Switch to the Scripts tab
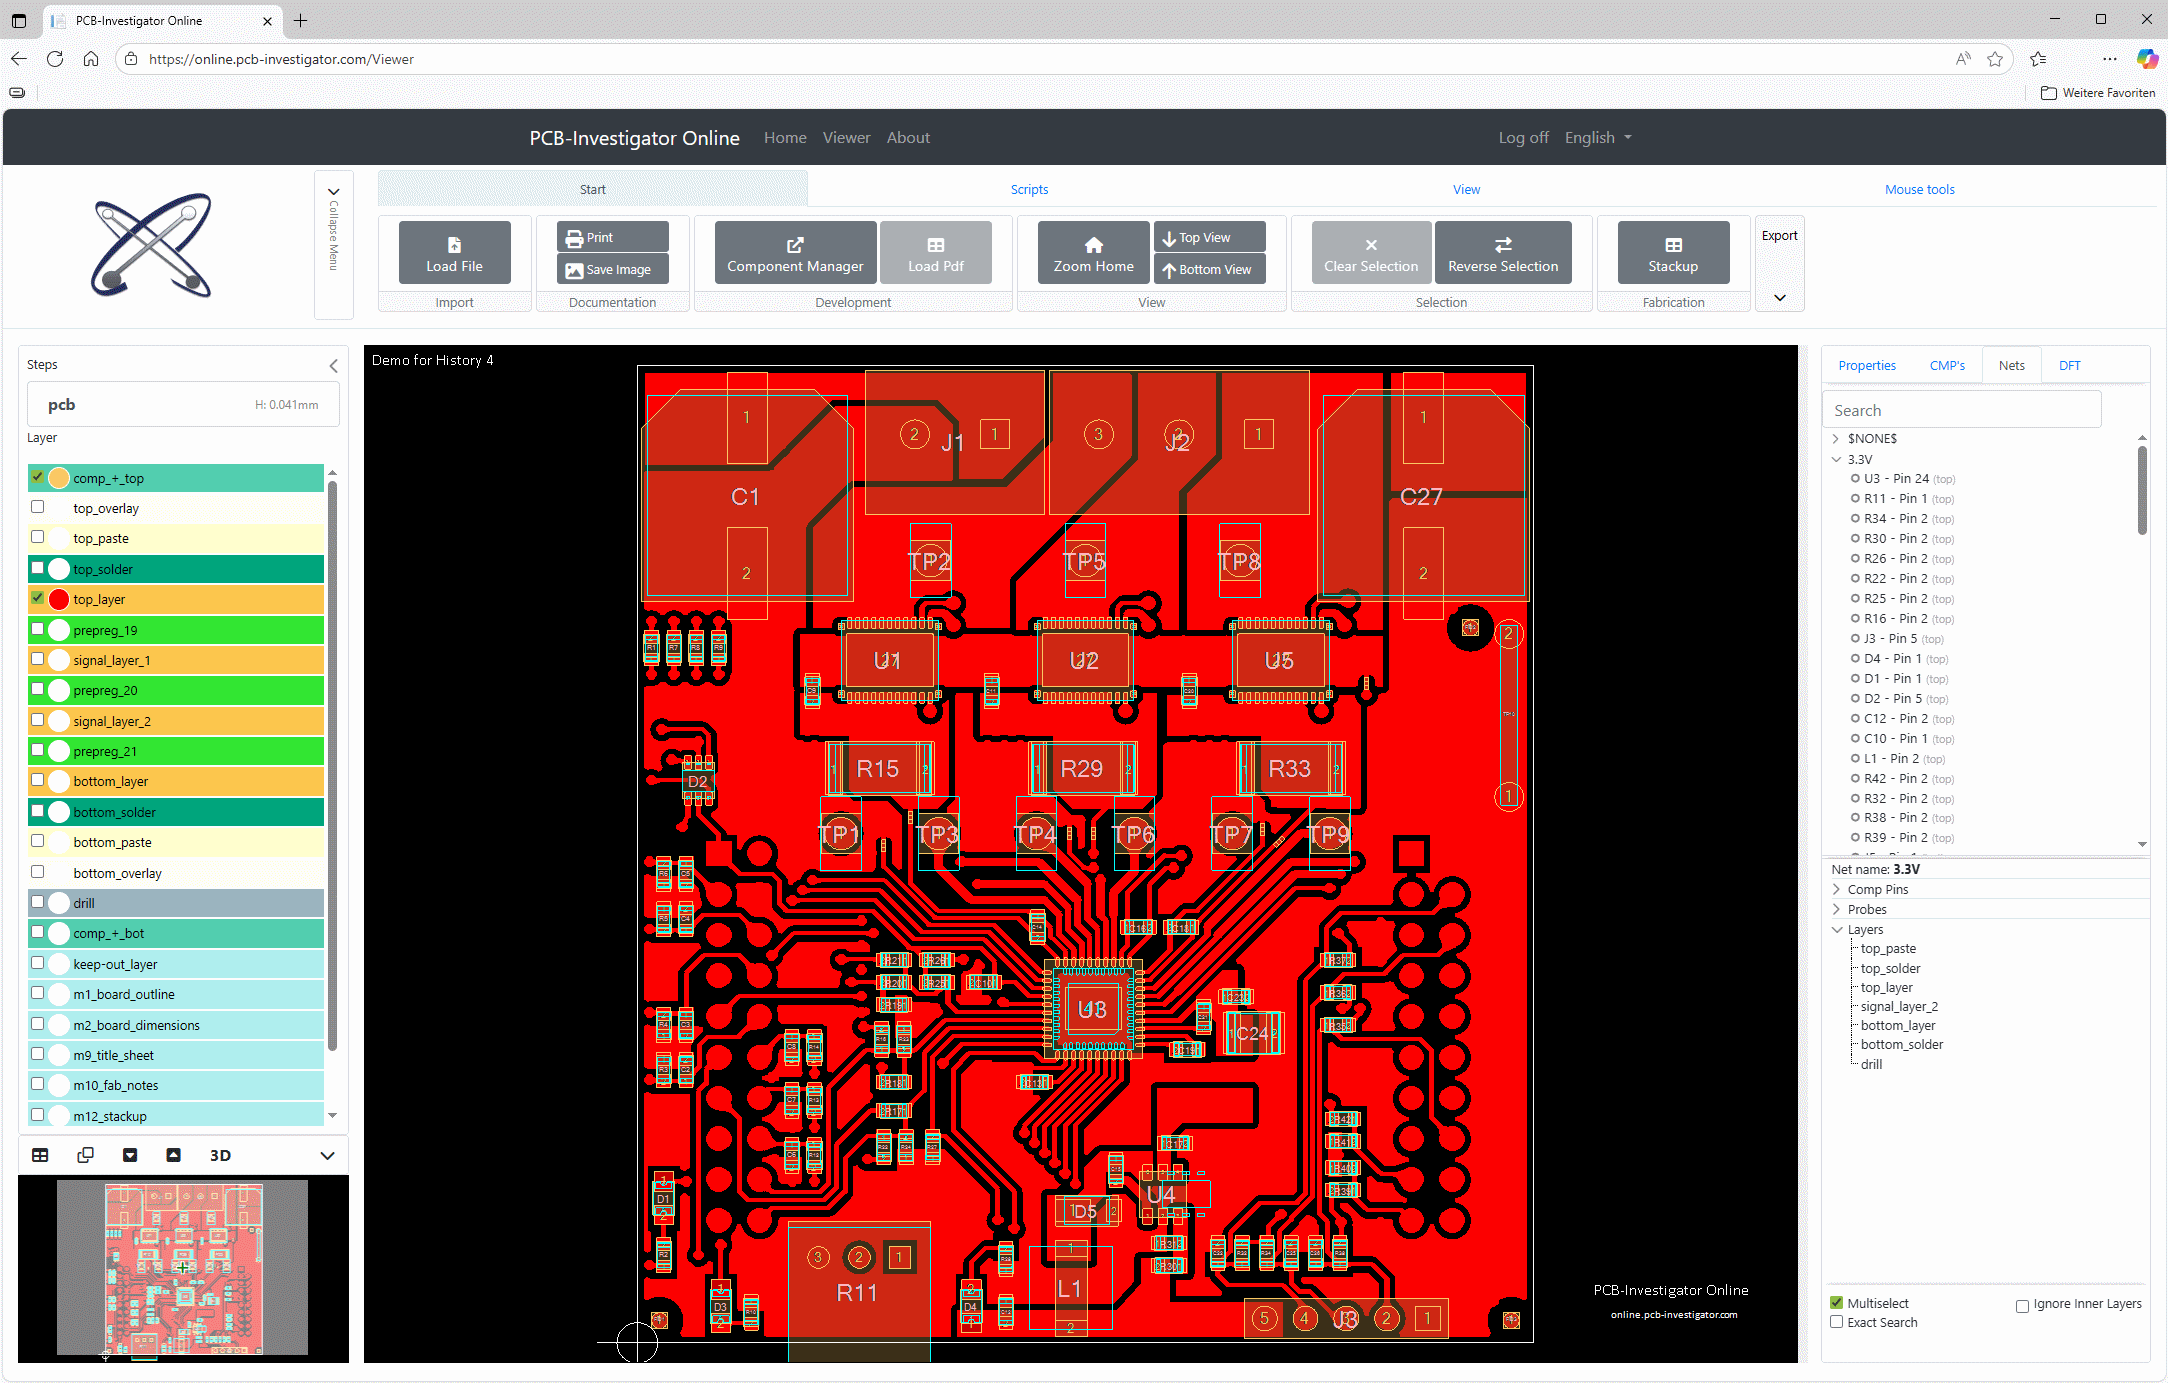Viewport: 2168px width, 1383px height. pyautogui.click(x=1029, y=188)
